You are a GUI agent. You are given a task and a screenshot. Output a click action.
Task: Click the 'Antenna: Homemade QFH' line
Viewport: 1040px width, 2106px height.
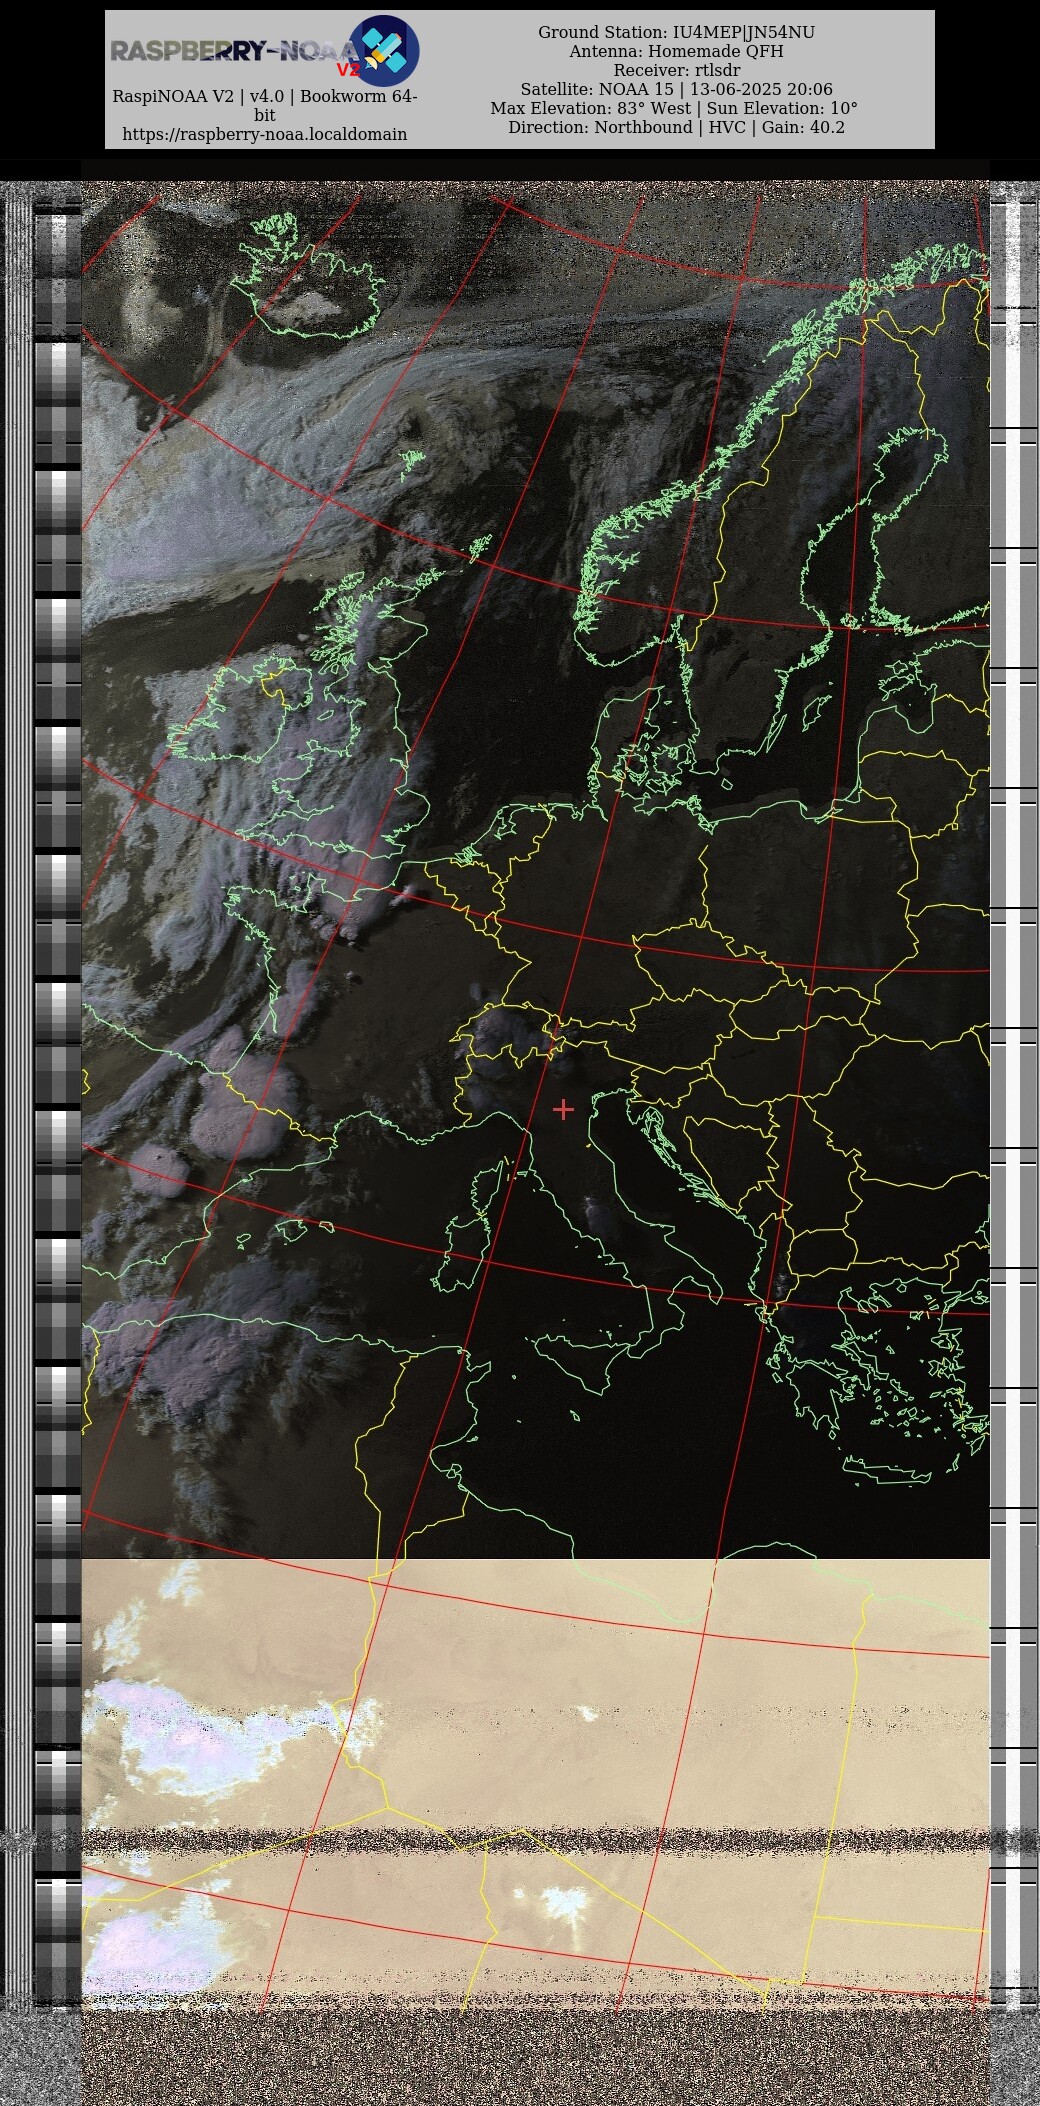[676, 51]
